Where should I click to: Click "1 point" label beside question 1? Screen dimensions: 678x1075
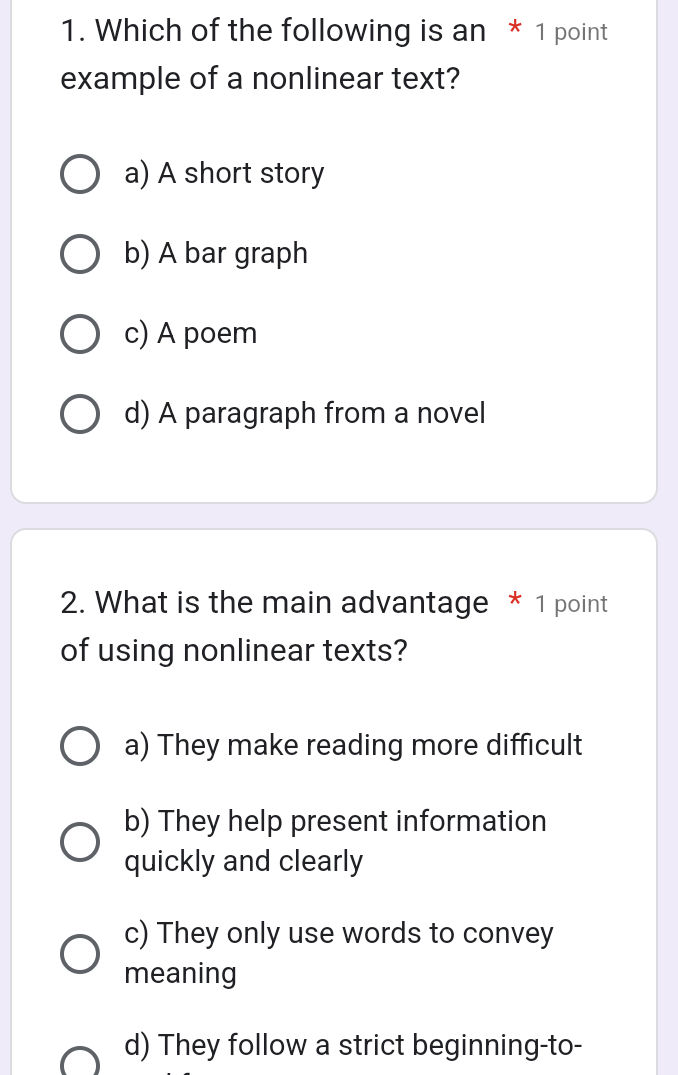pos(571,32)
